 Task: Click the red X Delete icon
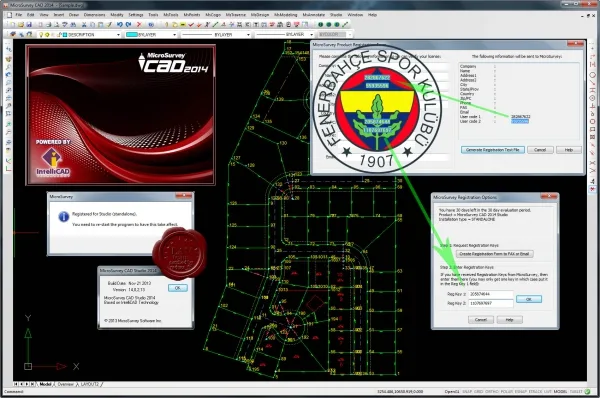(x=139, y=24)
